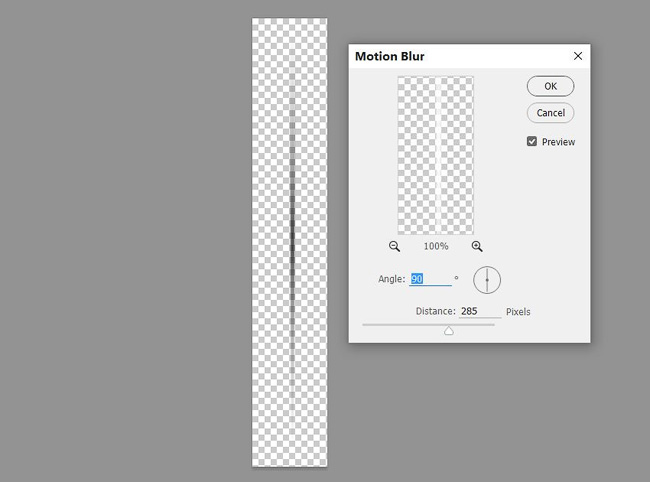Close the Motion Blur dialog

[578, 56]
